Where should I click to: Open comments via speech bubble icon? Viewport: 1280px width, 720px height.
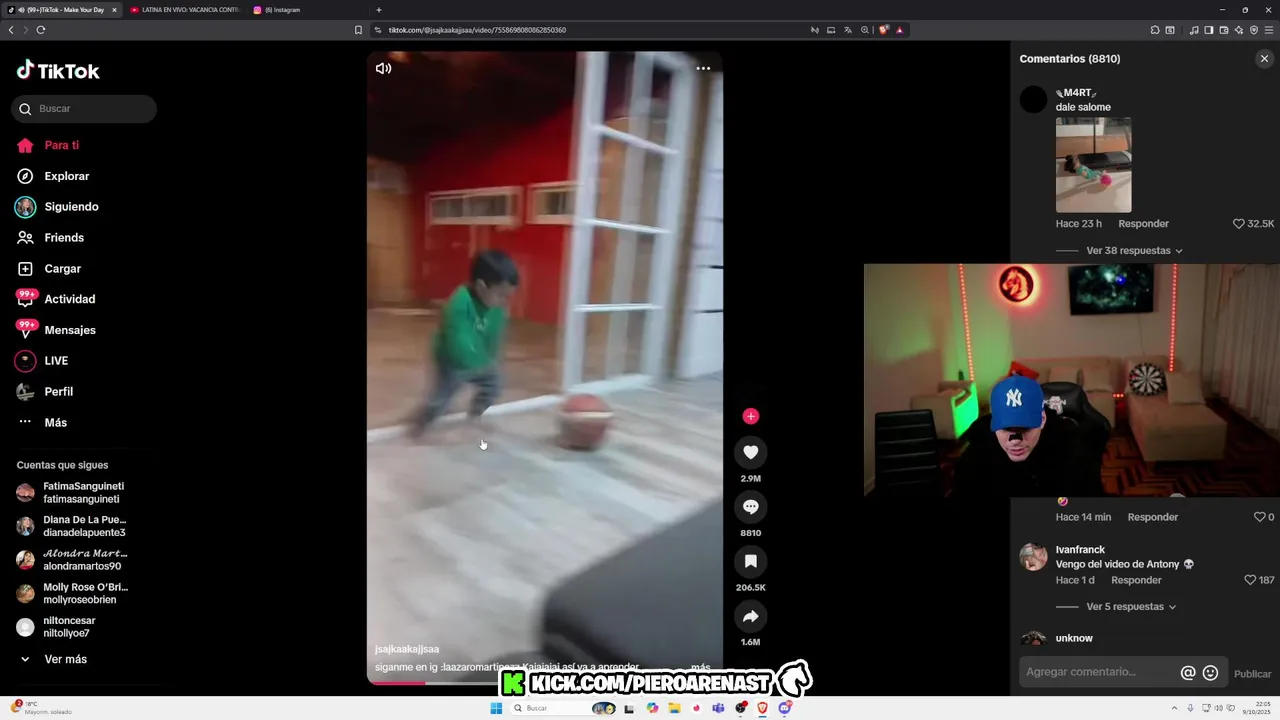coord(751,507)
